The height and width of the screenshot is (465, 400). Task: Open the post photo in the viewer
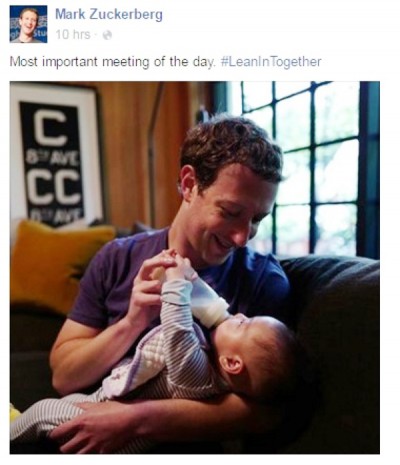click(x=195, y=267)
